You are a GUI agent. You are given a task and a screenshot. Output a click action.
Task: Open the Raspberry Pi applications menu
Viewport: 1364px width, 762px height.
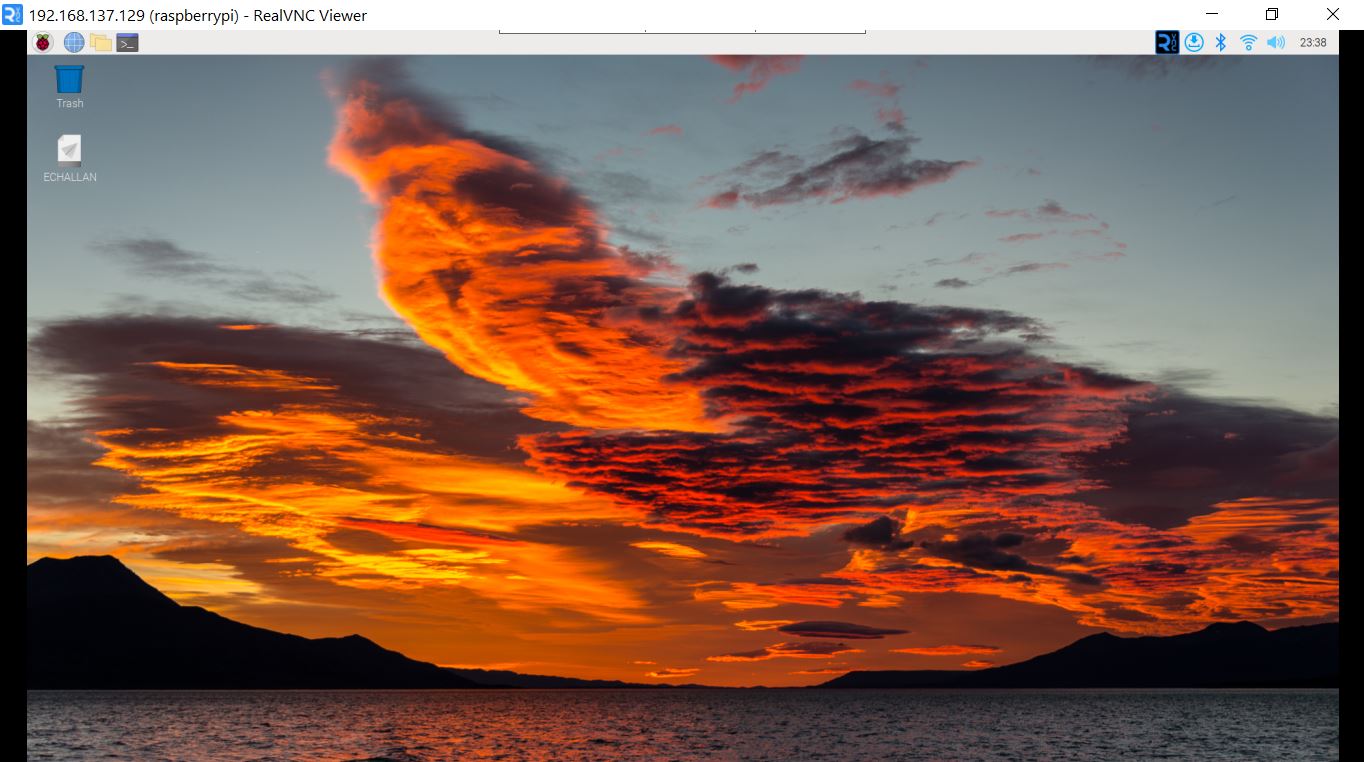pos(42,42)
